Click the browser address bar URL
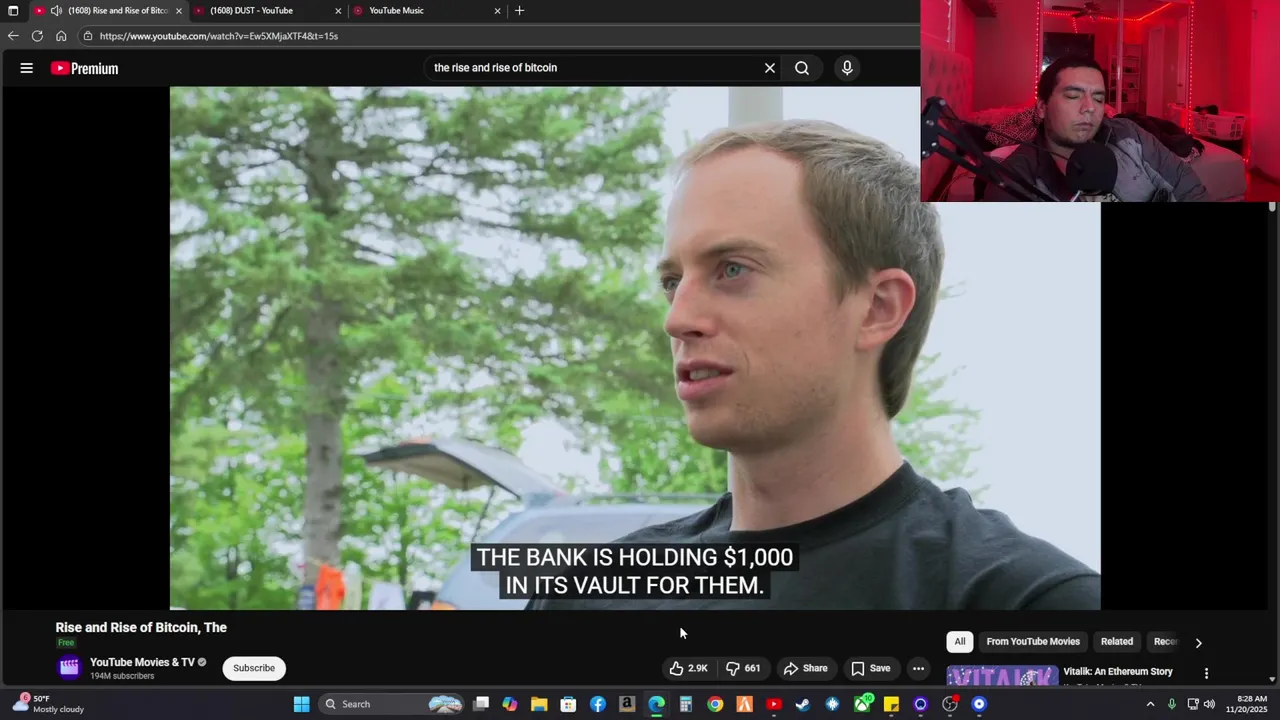 [219, 36]
